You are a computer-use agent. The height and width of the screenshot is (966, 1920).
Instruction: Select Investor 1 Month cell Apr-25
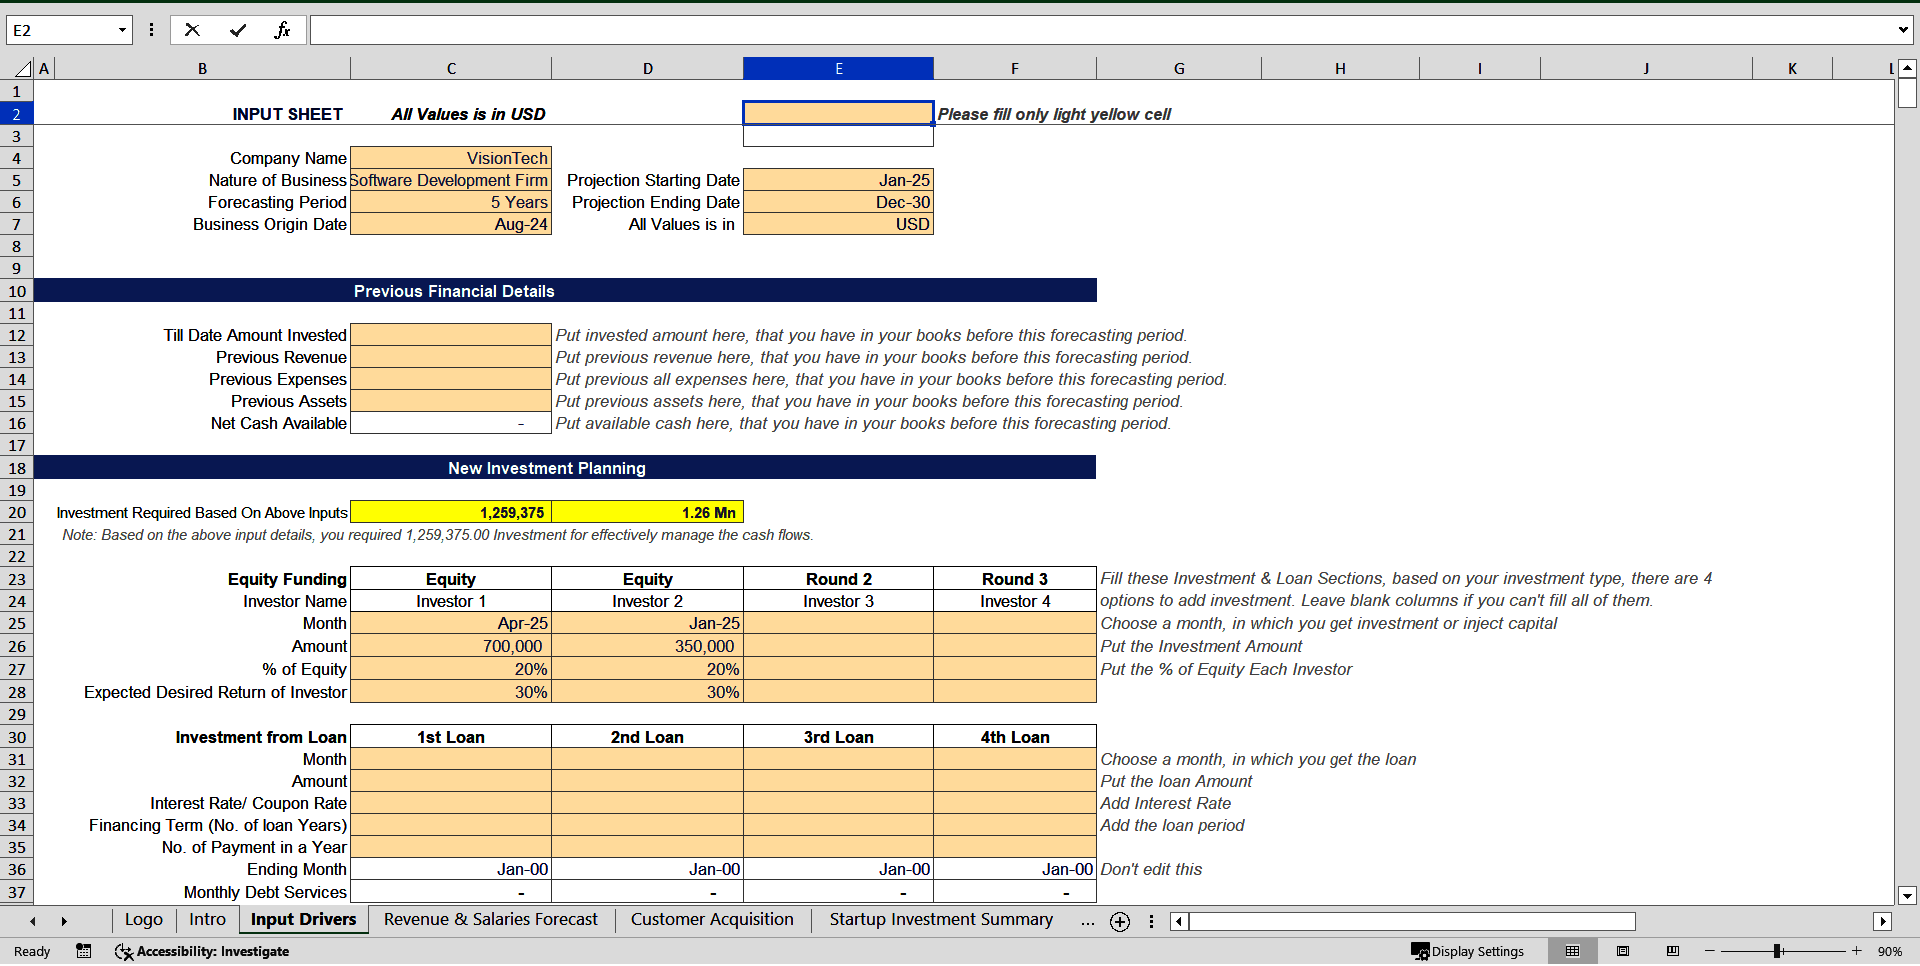point(451,623)
